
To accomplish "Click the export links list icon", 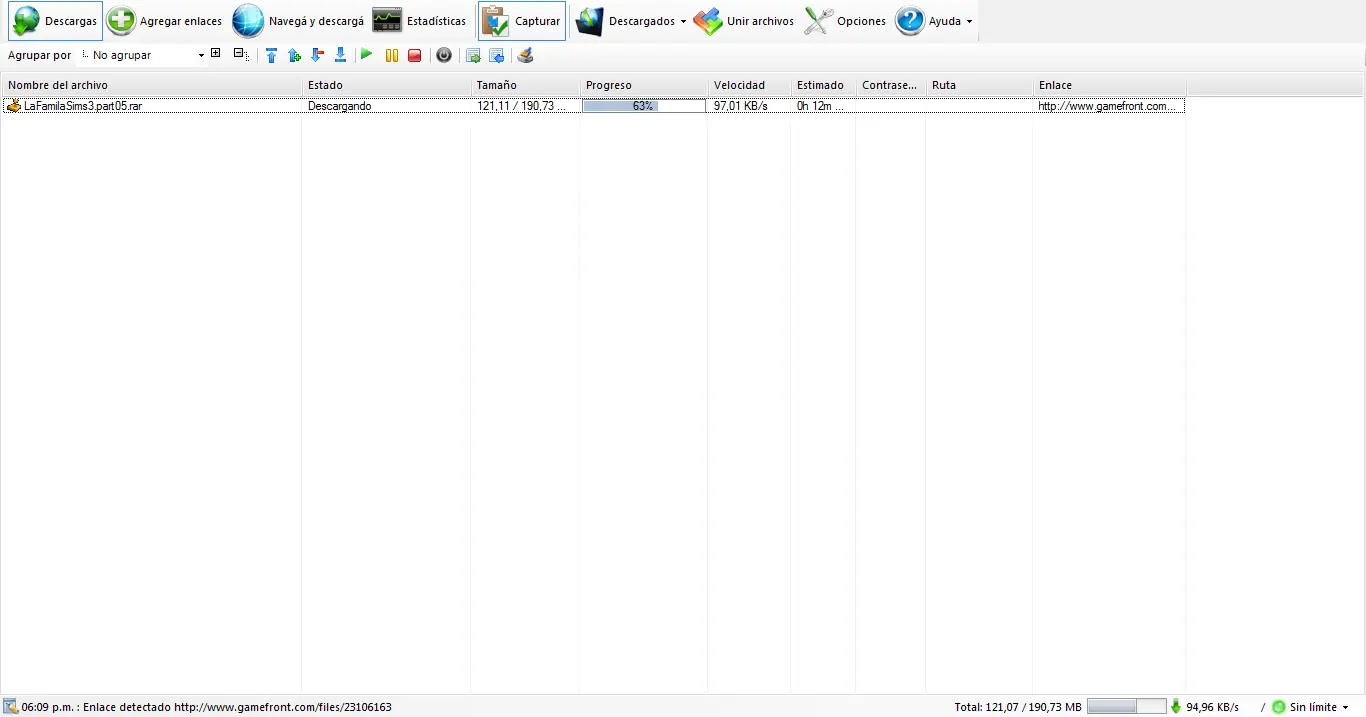I will tap(474, 55).
